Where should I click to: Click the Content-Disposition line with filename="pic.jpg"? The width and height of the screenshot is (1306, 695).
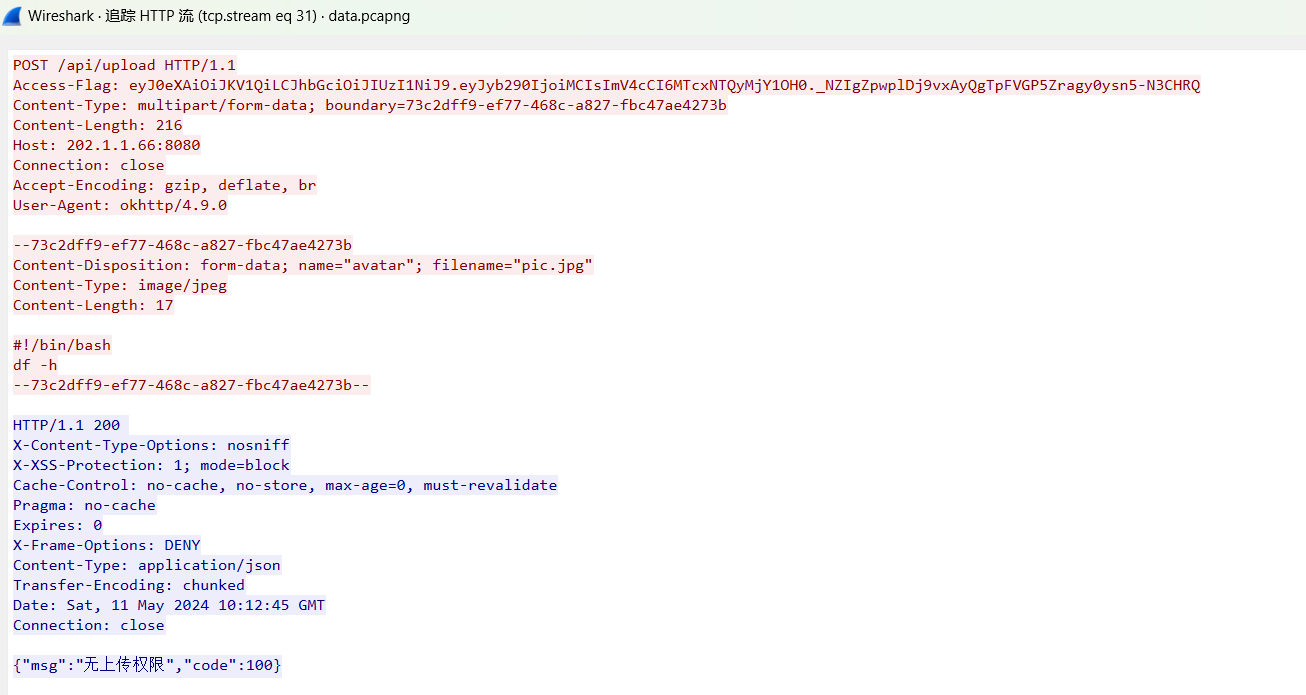point(303,265)
